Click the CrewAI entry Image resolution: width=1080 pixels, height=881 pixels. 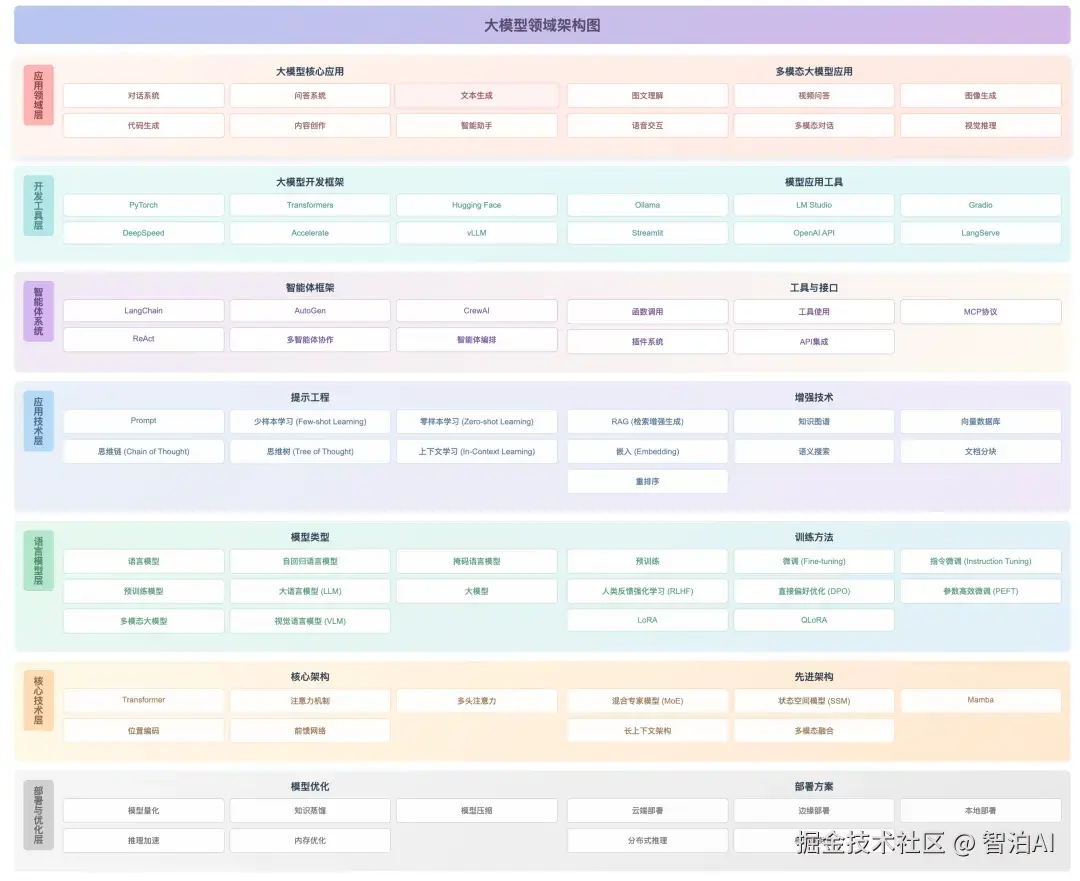[476, 311]
